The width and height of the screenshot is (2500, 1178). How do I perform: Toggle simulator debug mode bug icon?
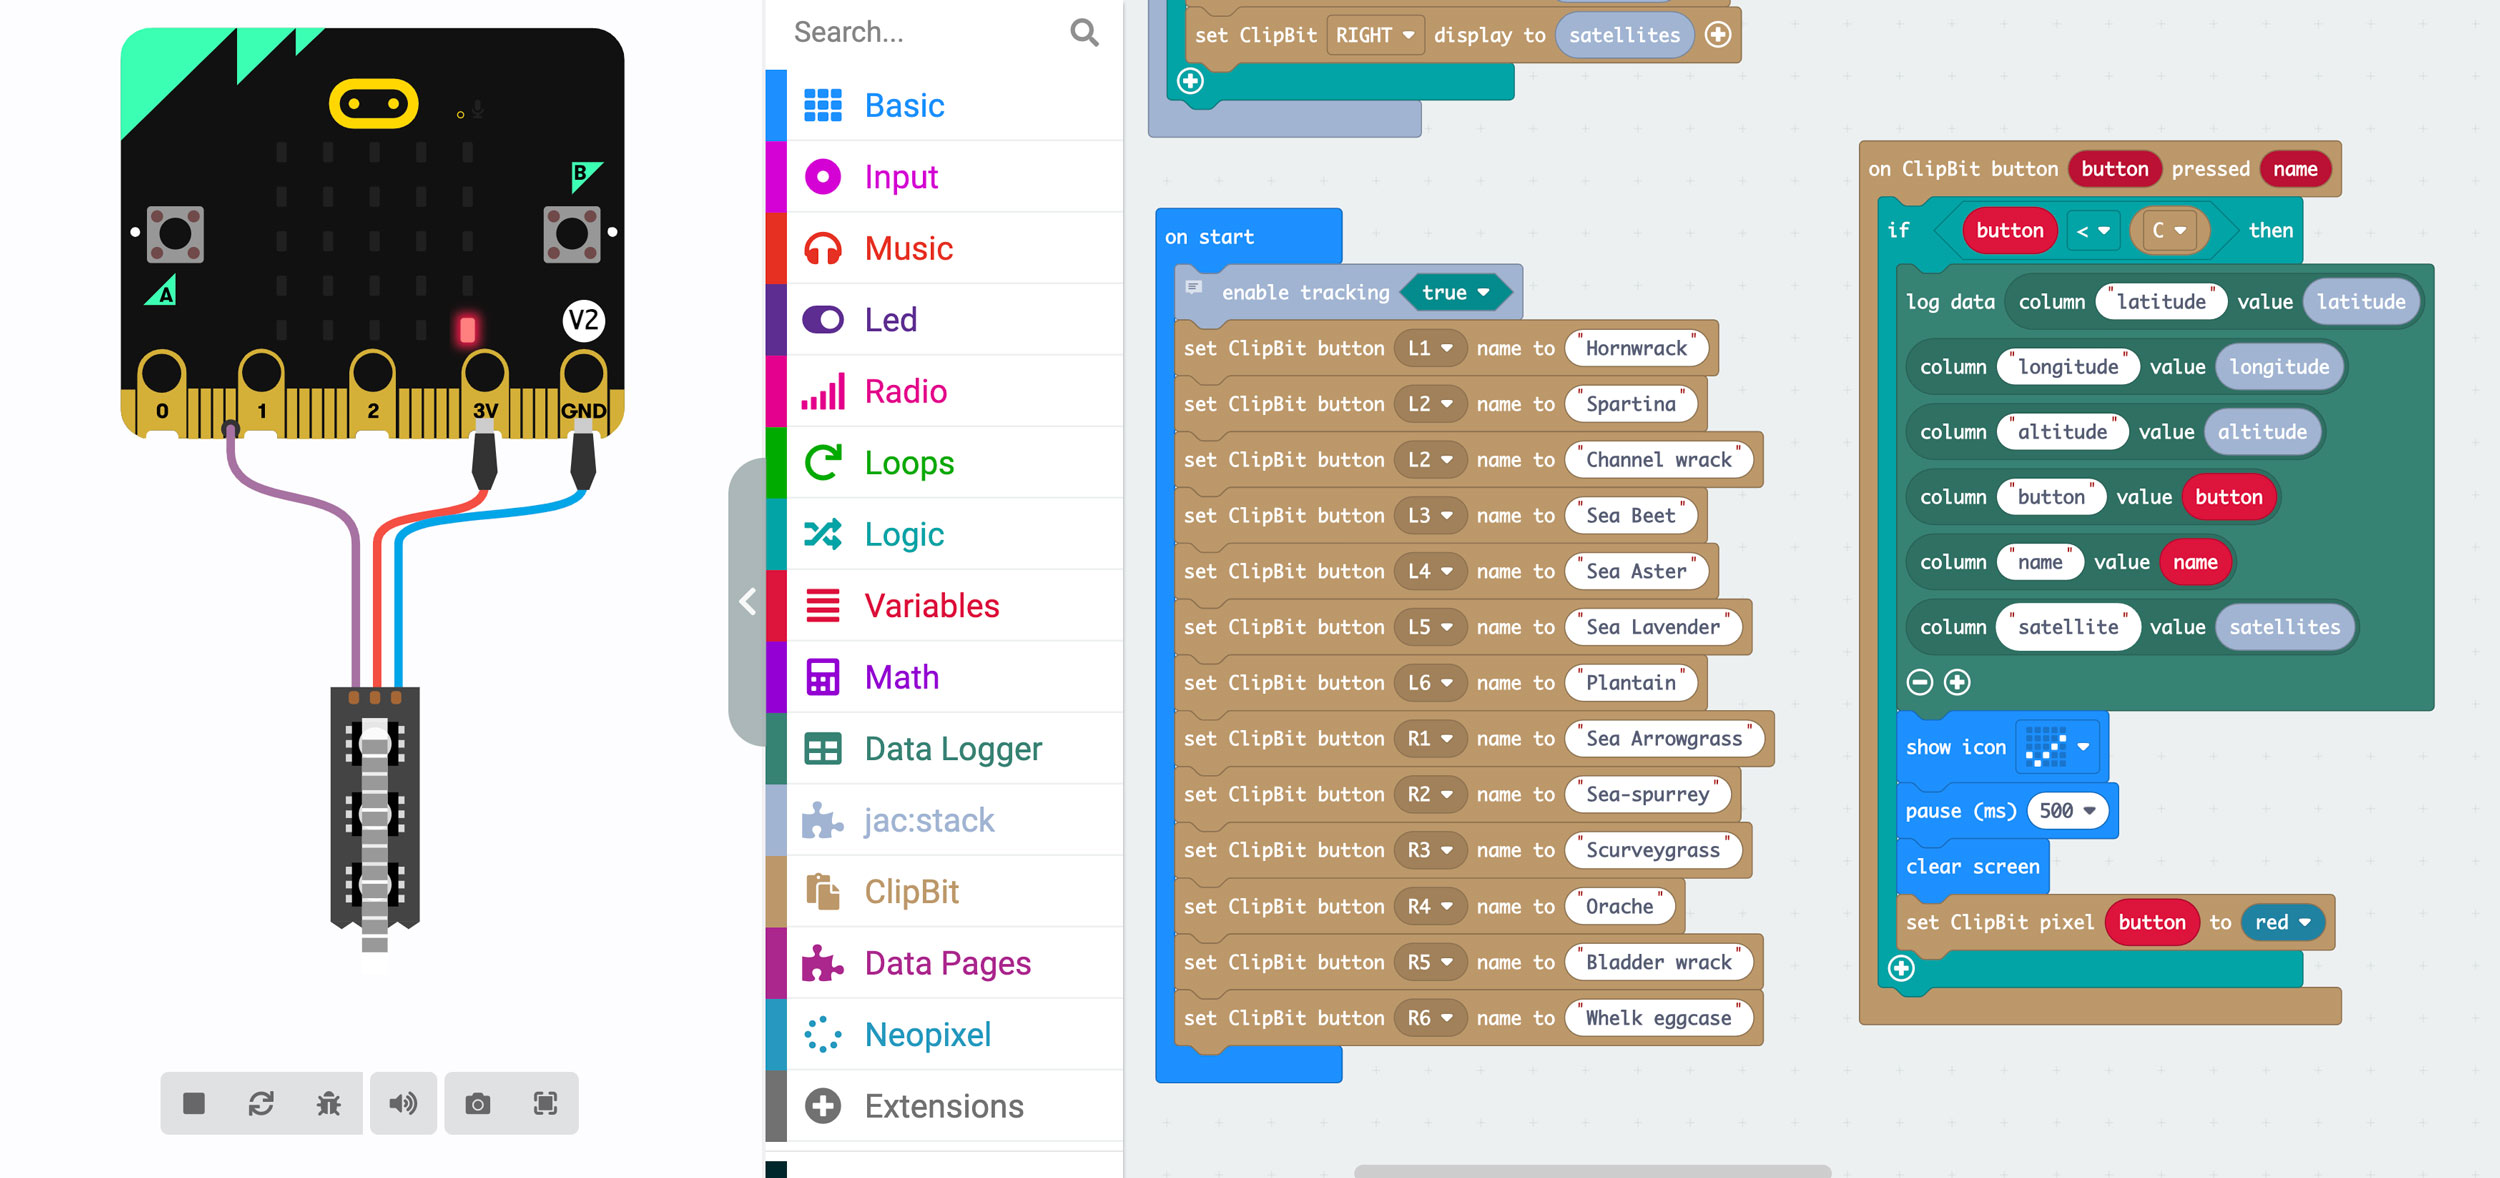tap(329, 1103)
